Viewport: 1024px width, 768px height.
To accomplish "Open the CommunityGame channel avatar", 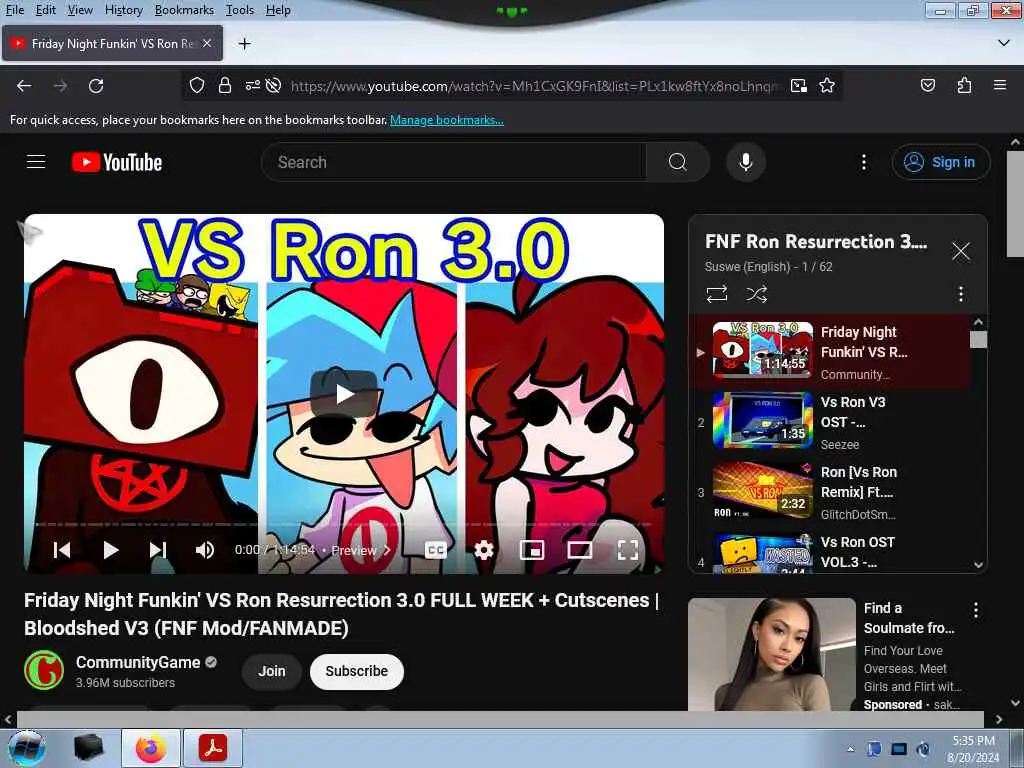I will 44,670.
